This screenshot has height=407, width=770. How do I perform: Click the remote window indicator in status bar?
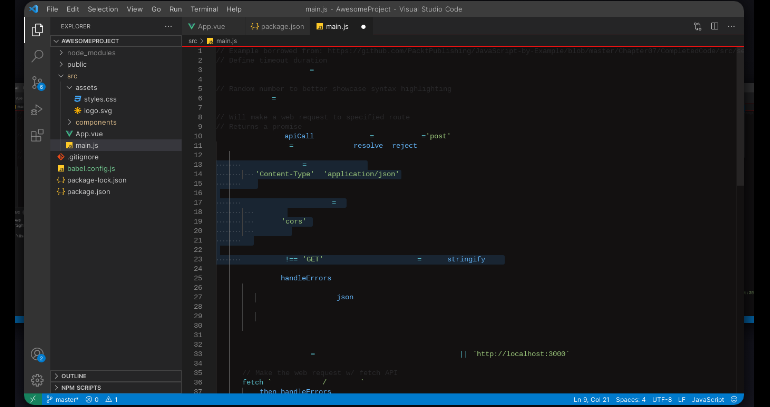click(33, 400)
